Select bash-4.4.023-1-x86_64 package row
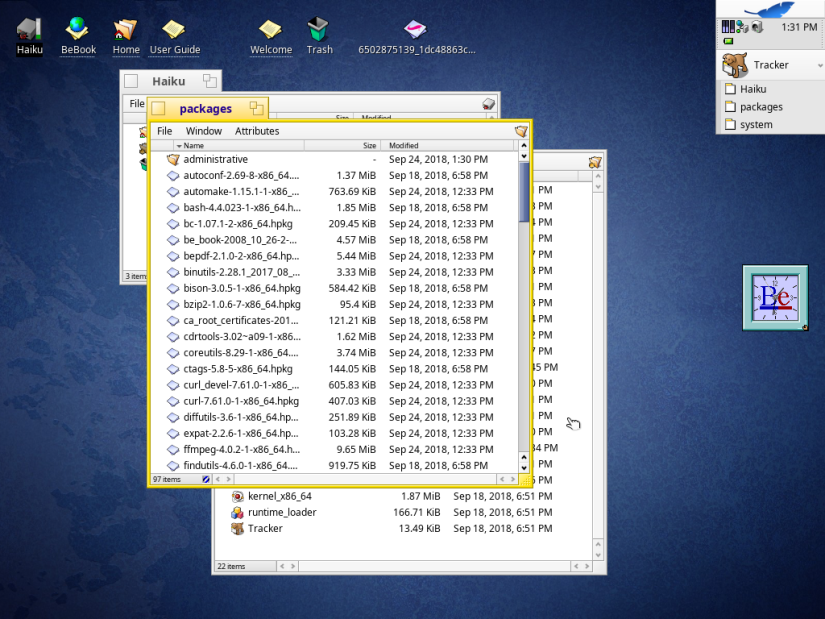Screen dimensions: 825x619 pos(334,207)
